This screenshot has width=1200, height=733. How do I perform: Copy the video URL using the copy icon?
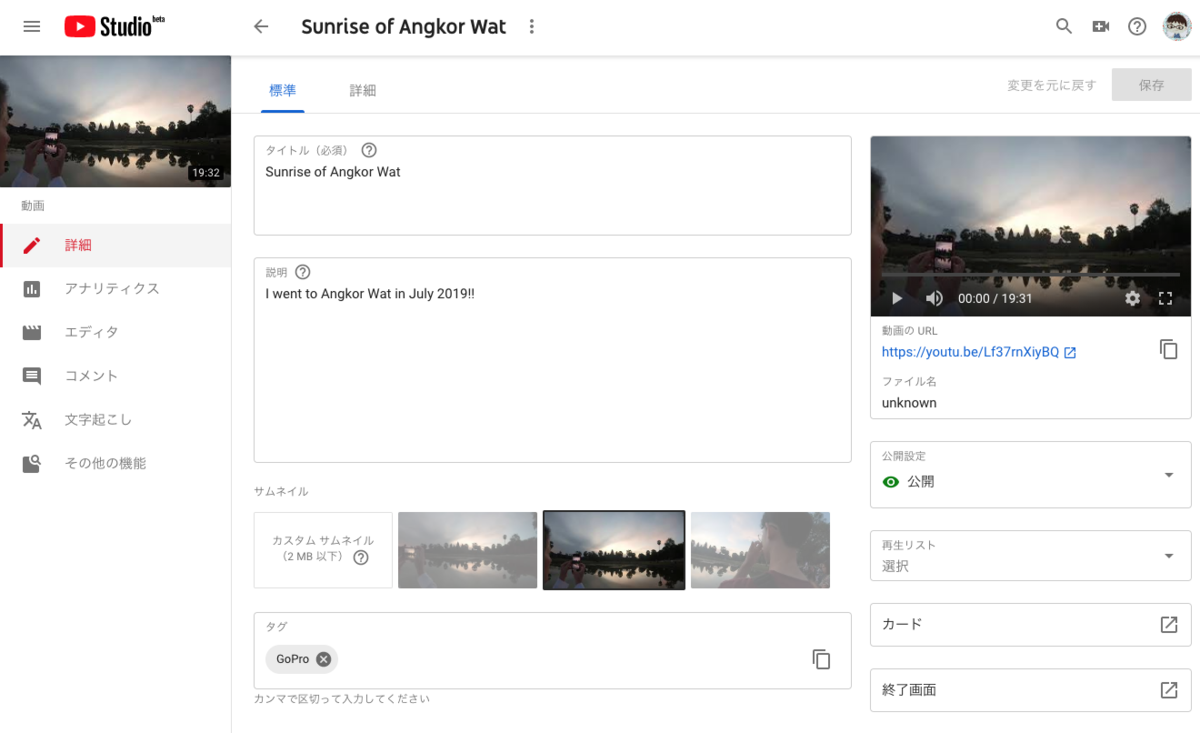coord(1168,349)
